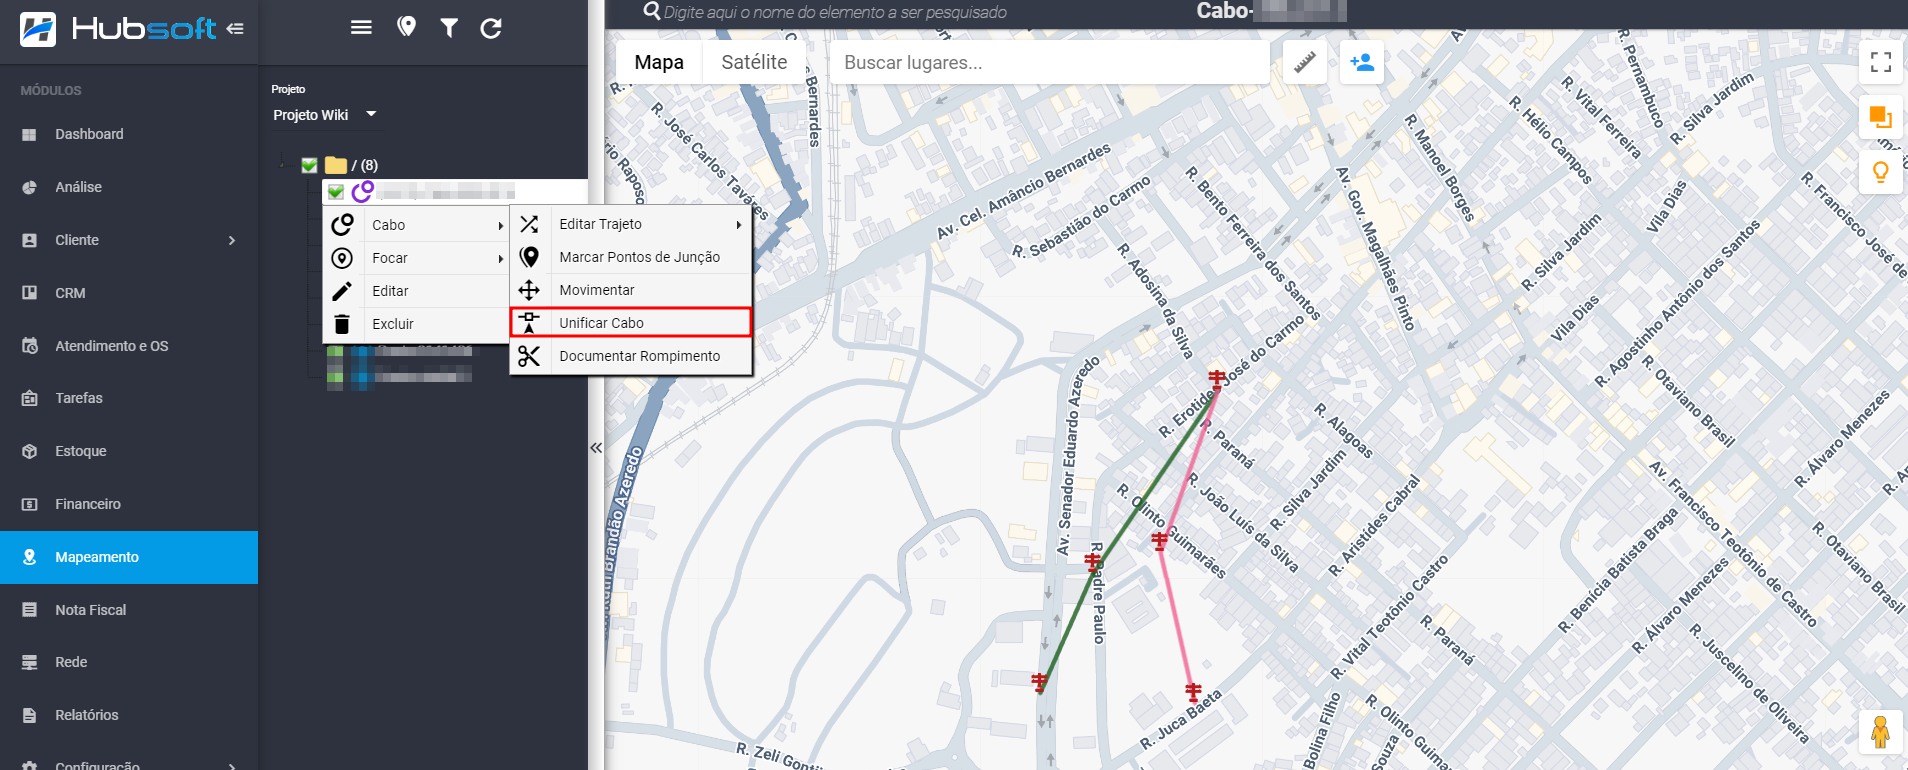1908x770 pixels.
Task: Click the Hubsoft logo
Action: click(118, 28)
